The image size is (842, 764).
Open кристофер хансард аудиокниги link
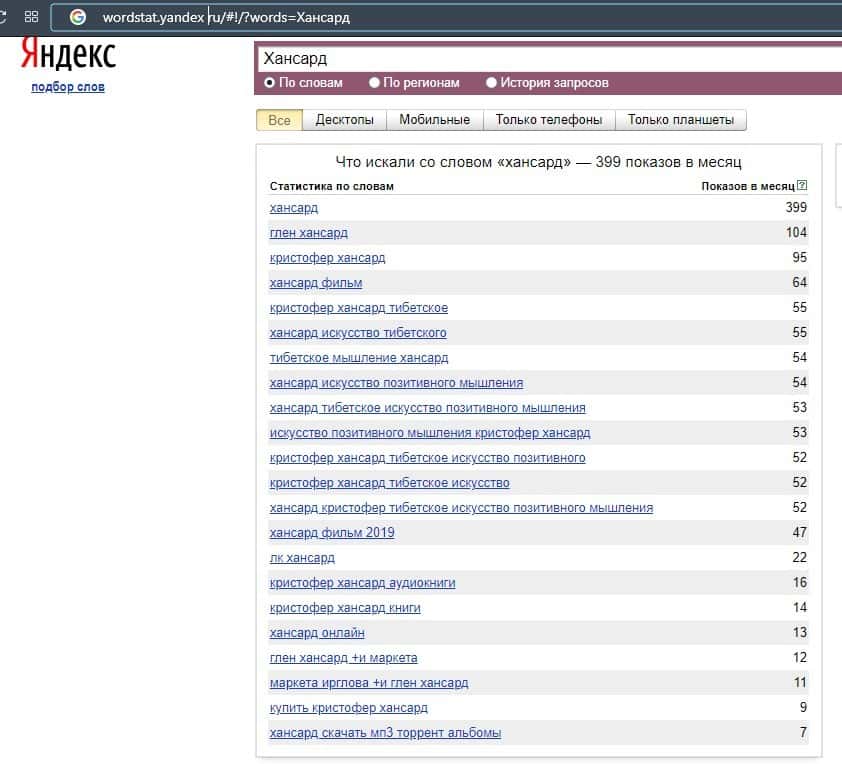362,583
